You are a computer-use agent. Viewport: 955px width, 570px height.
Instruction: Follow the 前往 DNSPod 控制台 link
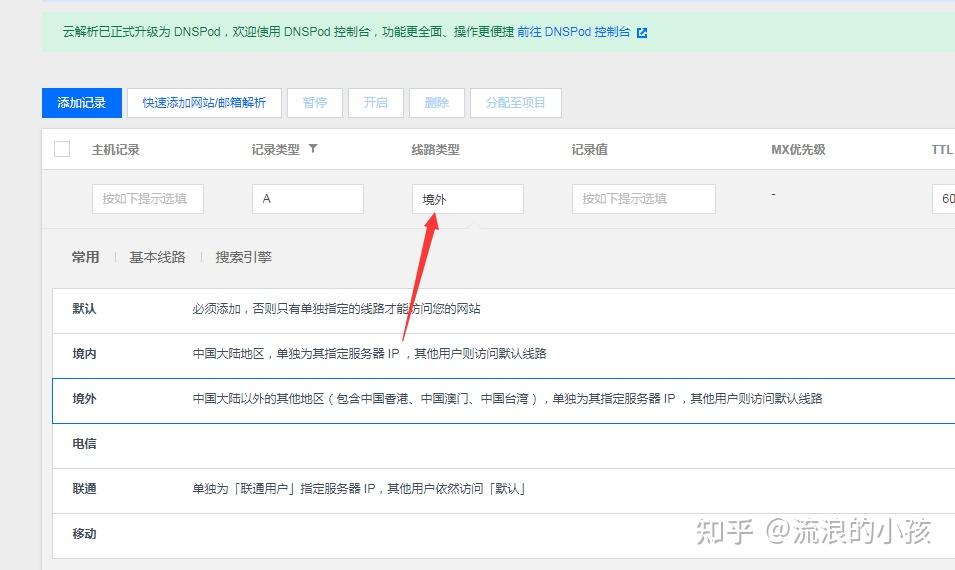[x=574, y=32]
